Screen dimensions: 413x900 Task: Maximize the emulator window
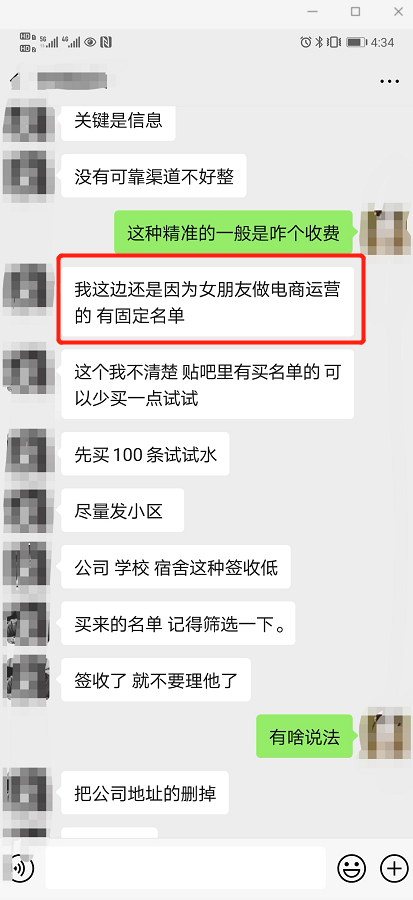tap(356, 11)
